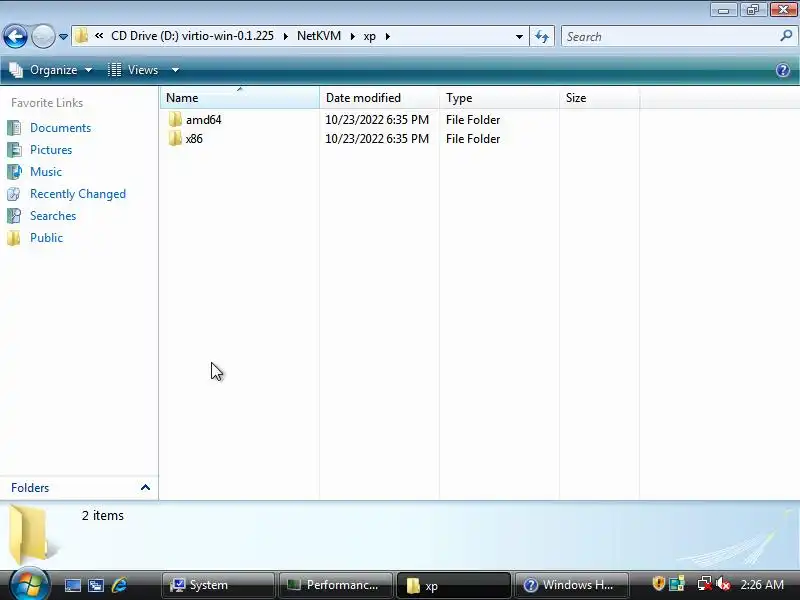Click the Music icon in sidebar
Viewport: 800px width, 600px height.
tap(14, 171)
